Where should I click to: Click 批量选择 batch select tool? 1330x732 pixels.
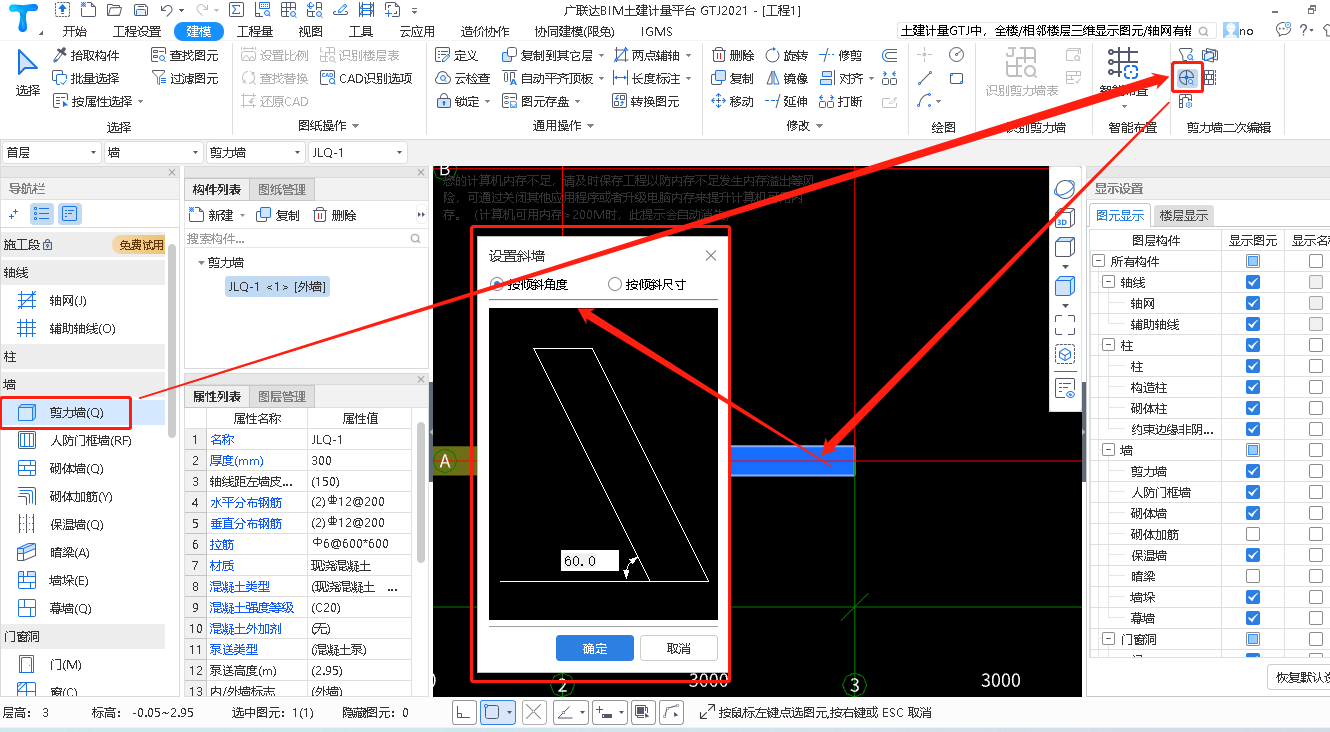(x=86, y=78)
